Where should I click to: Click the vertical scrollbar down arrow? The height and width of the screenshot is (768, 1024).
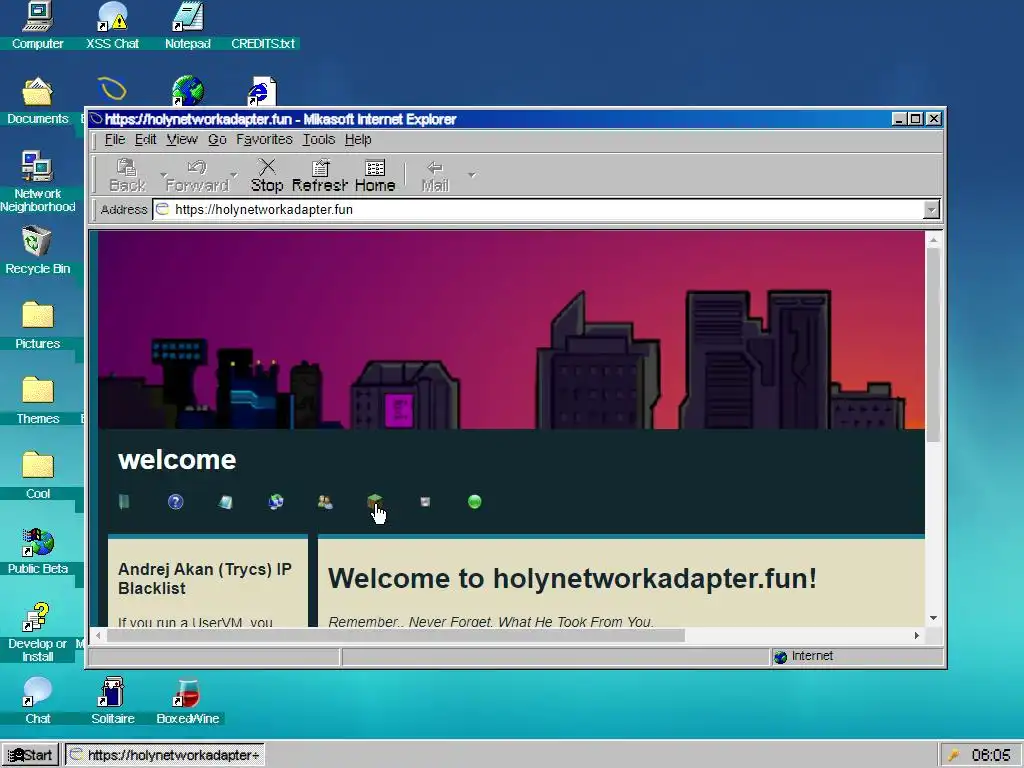(x=933, y=618)
